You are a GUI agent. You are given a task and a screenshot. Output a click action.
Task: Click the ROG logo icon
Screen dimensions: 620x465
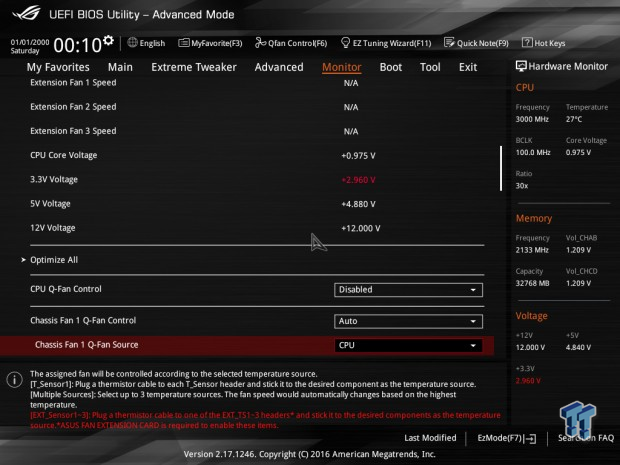point(26,13)
